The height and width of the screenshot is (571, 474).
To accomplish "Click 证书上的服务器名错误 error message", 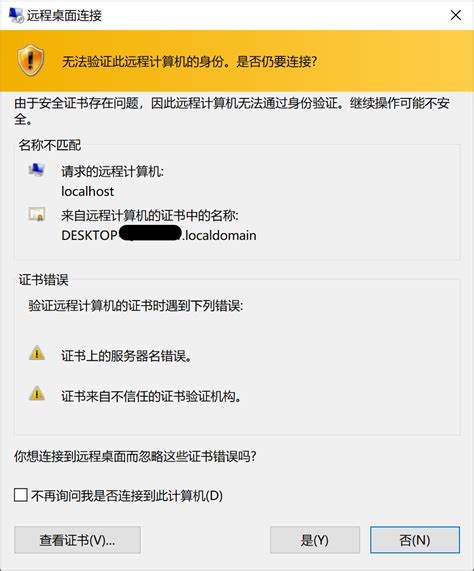I will [x=126, y=356].
